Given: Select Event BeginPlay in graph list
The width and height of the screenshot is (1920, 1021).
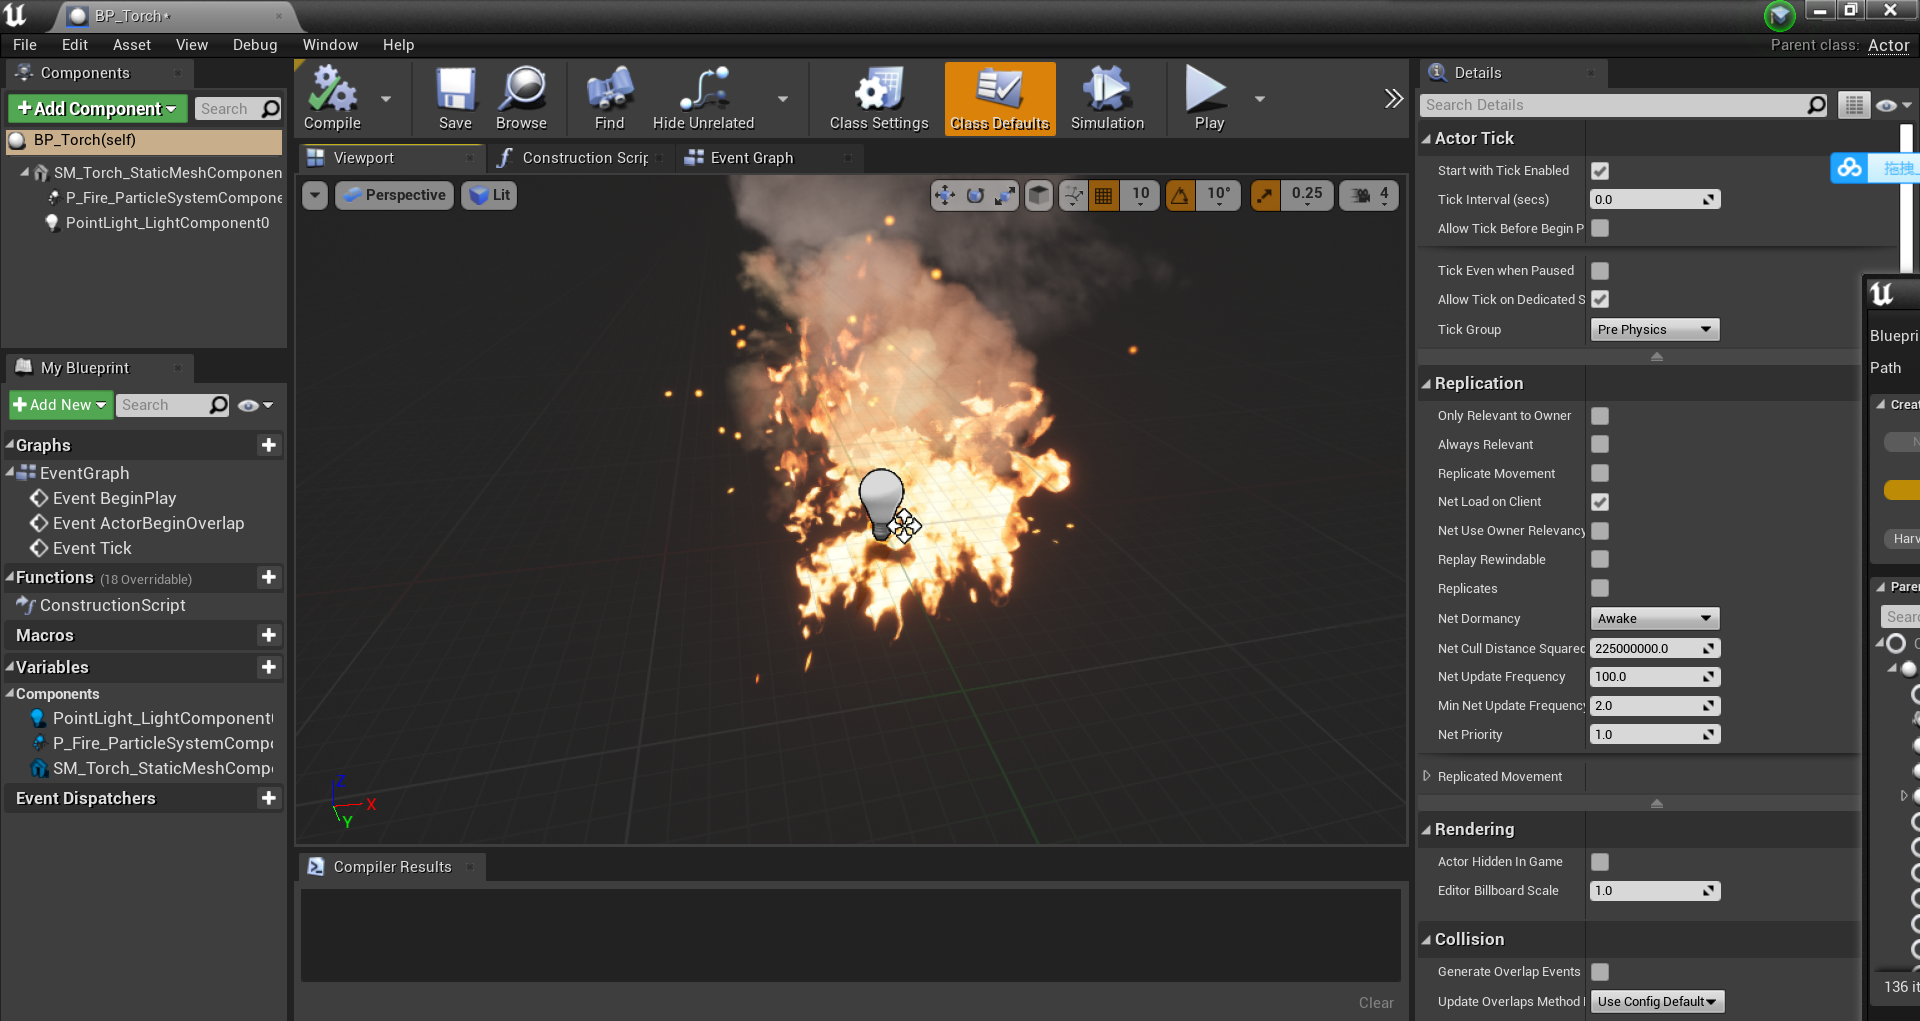Looking at the screenshot, I should 114,498.
